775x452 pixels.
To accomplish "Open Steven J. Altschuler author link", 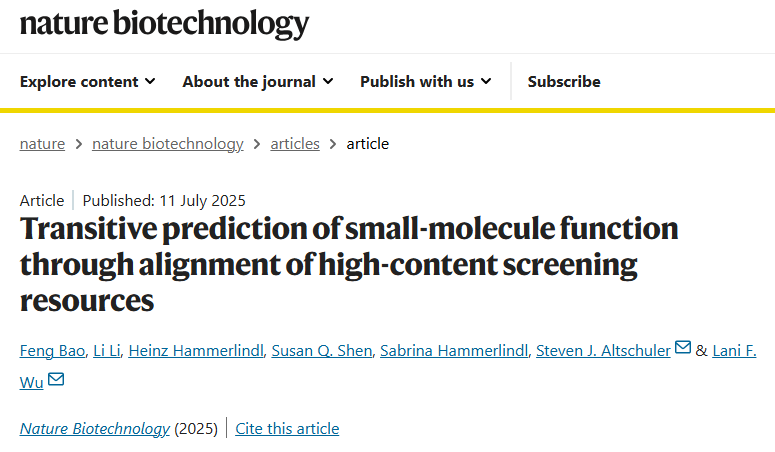I will coord(603,351).
